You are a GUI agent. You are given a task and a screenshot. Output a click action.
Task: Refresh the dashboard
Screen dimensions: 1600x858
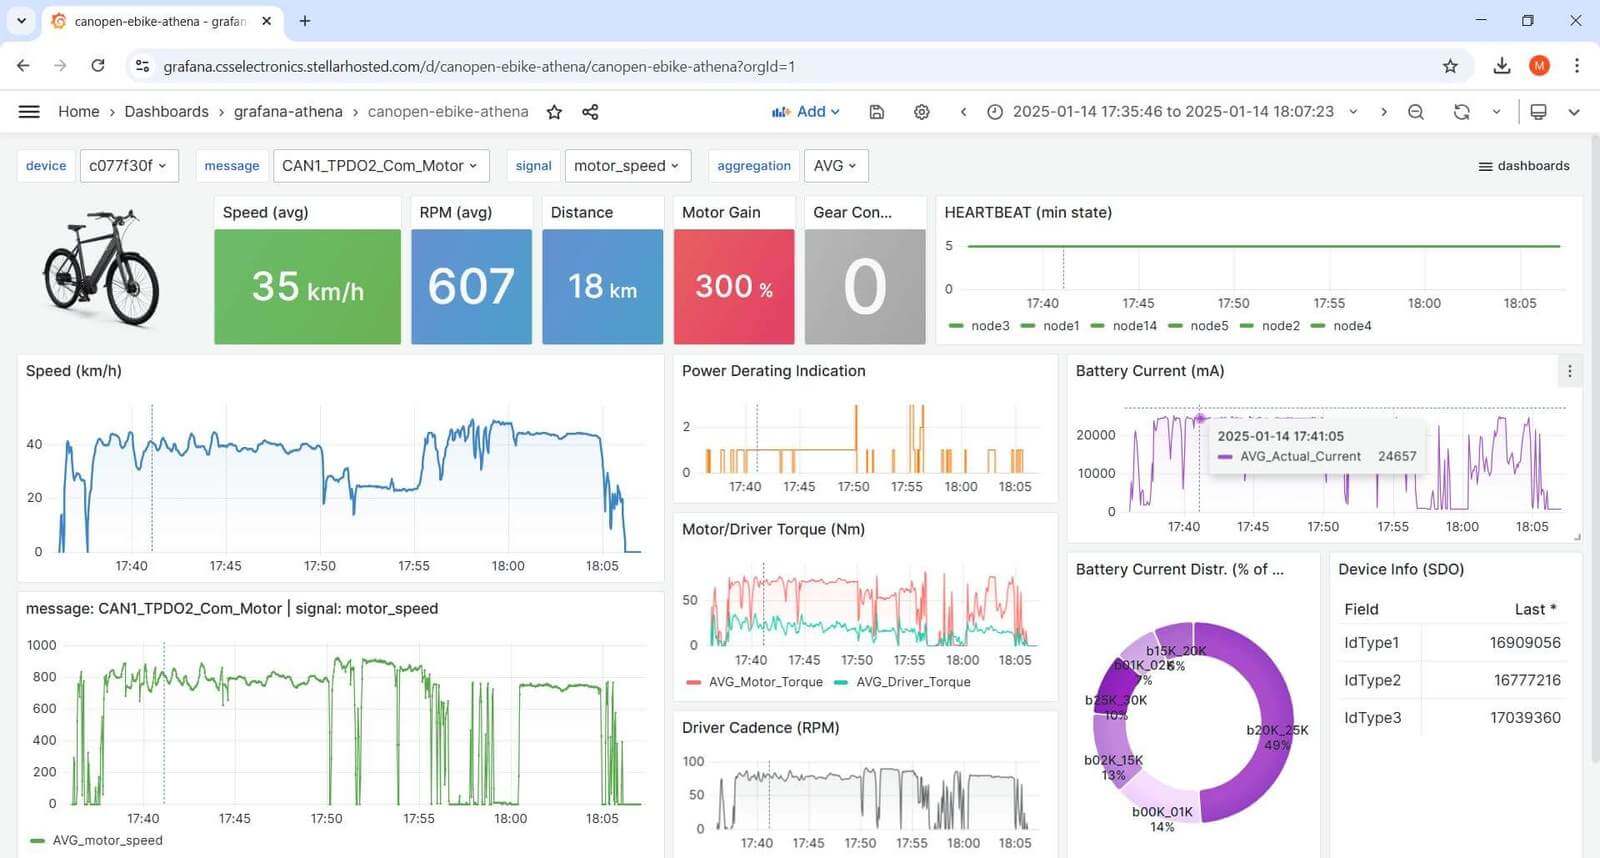point(1461,112)
